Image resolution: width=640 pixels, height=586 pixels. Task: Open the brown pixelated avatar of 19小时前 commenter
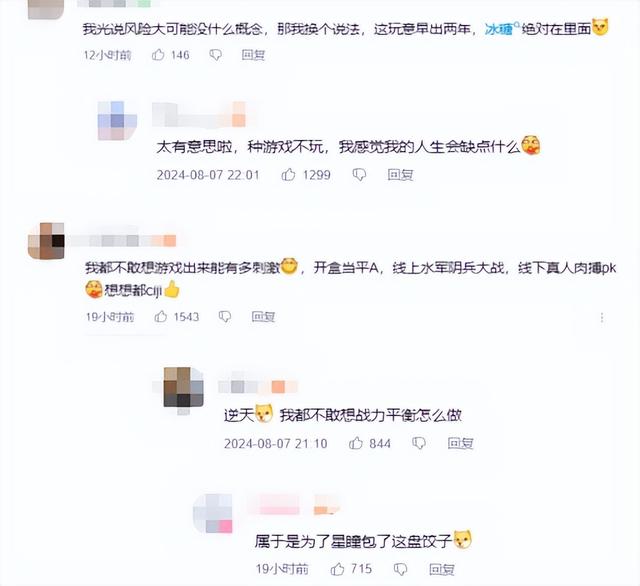coord(46,241)
